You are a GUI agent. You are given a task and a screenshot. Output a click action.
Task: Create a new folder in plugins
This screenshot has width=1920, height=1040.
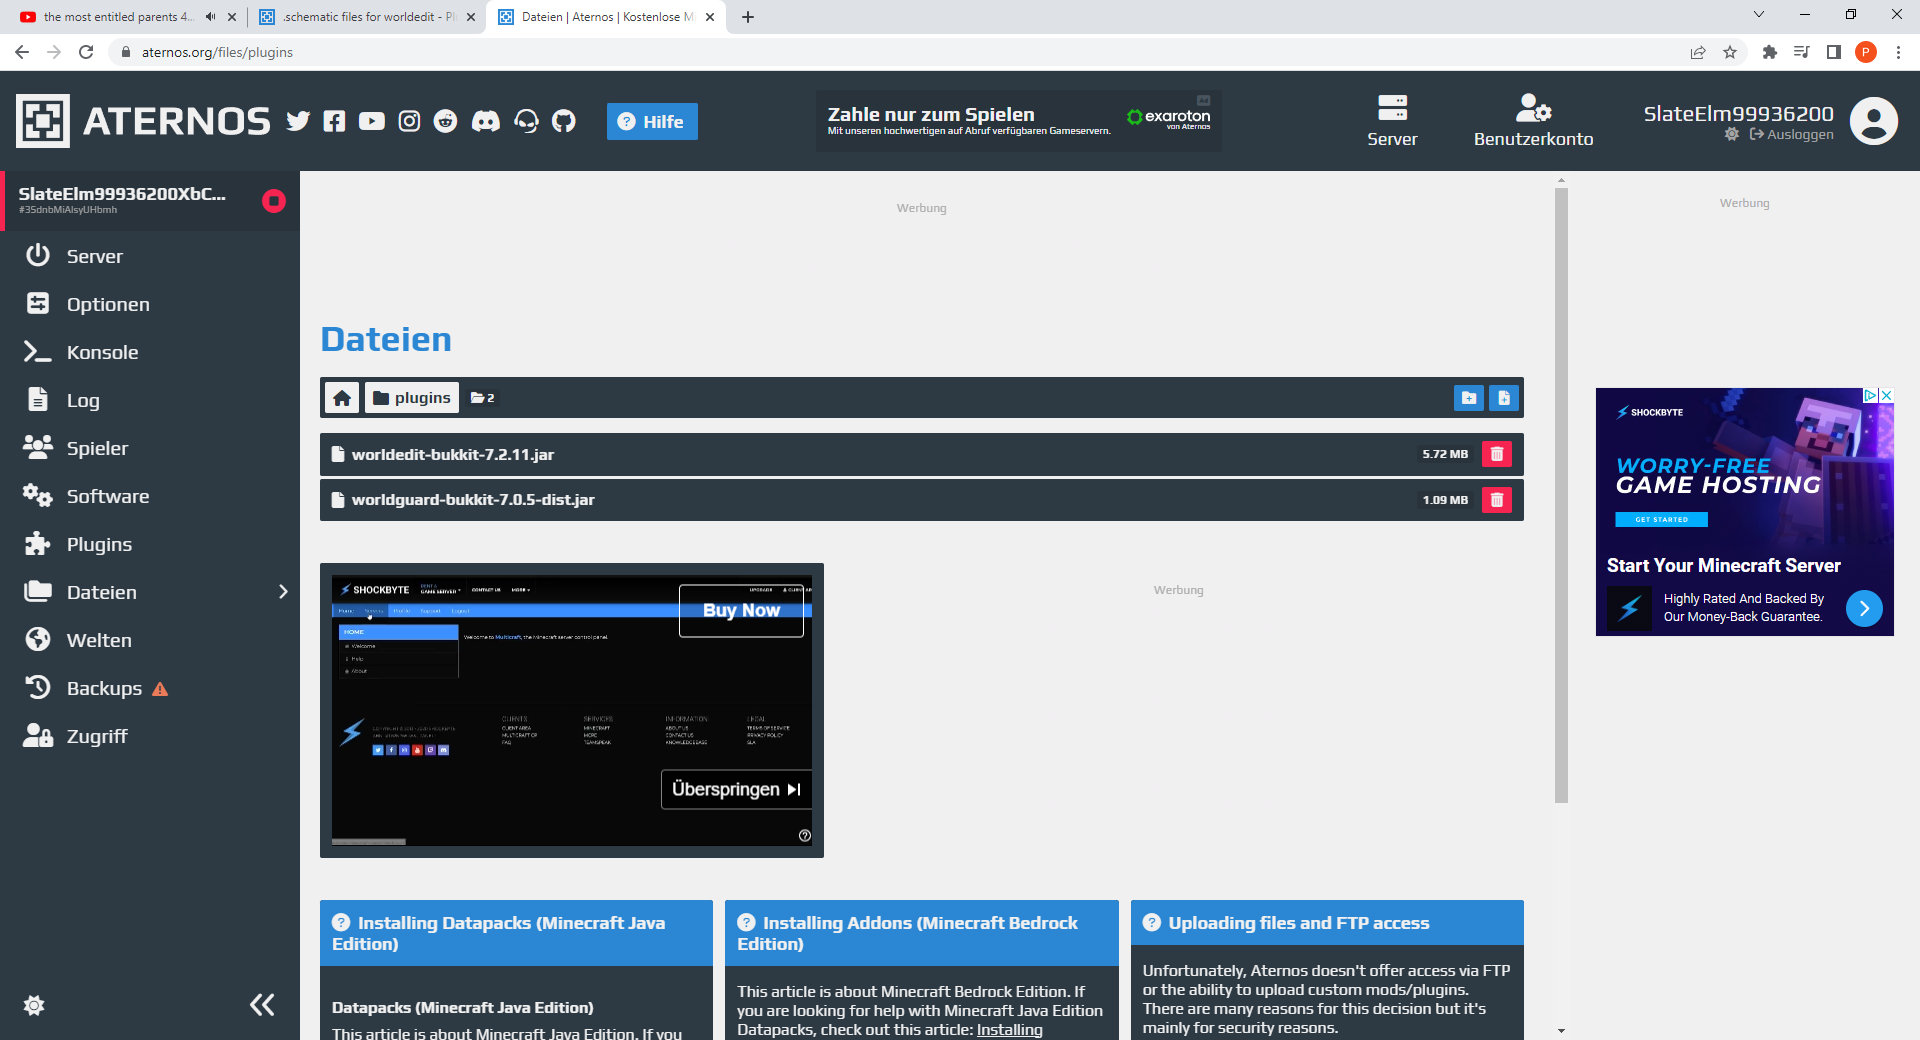[1469, 398]
